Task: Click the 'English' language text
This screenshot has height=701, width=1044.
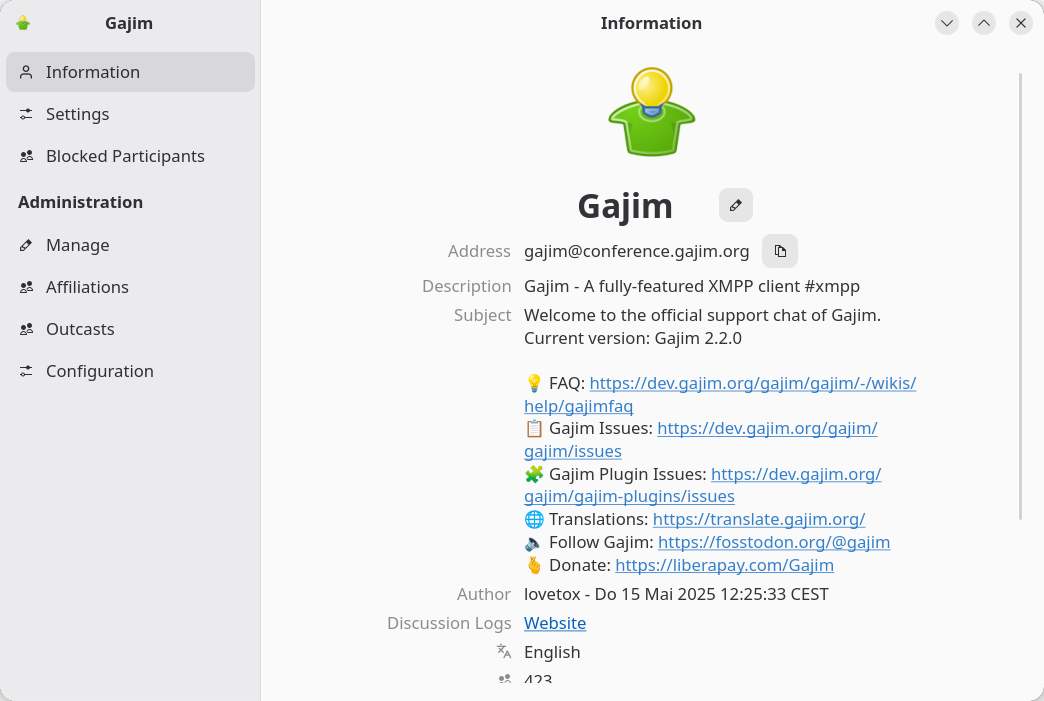Action: [x=552, y=652]
